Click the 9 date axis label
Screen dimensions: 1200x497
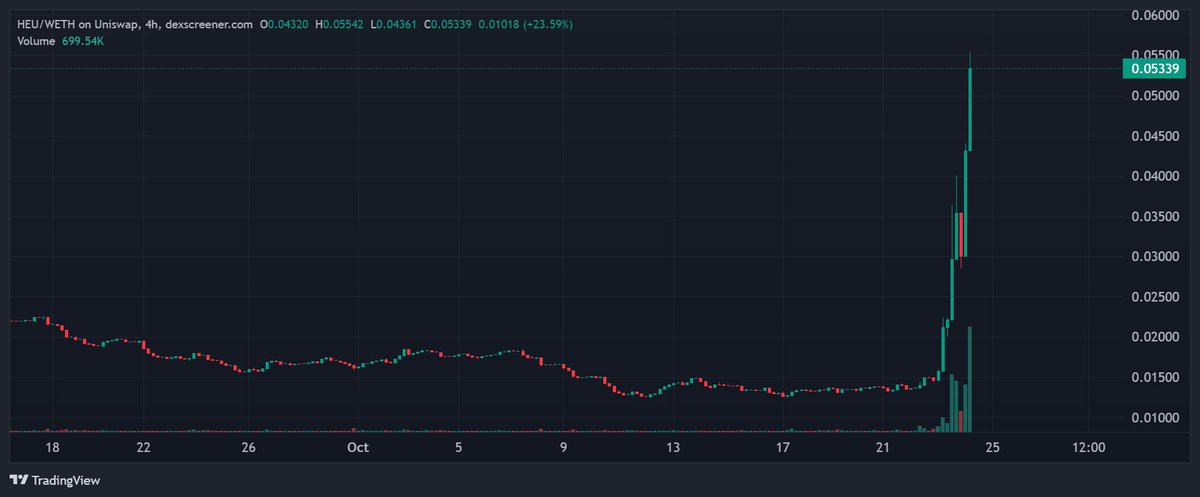(x=565, y=447)
